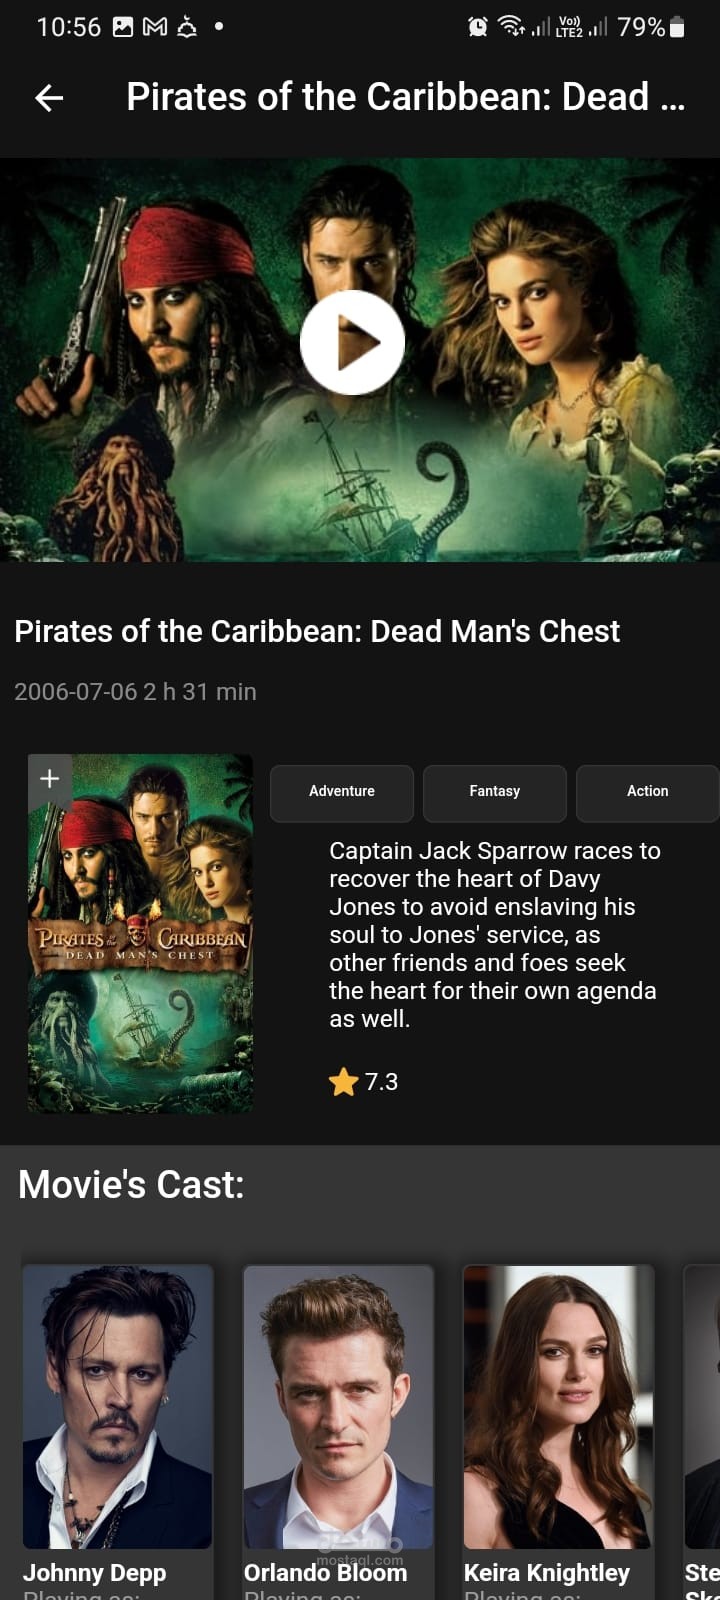
Task: Select the Fantasy genre chip
Action: tap(495, 793)
